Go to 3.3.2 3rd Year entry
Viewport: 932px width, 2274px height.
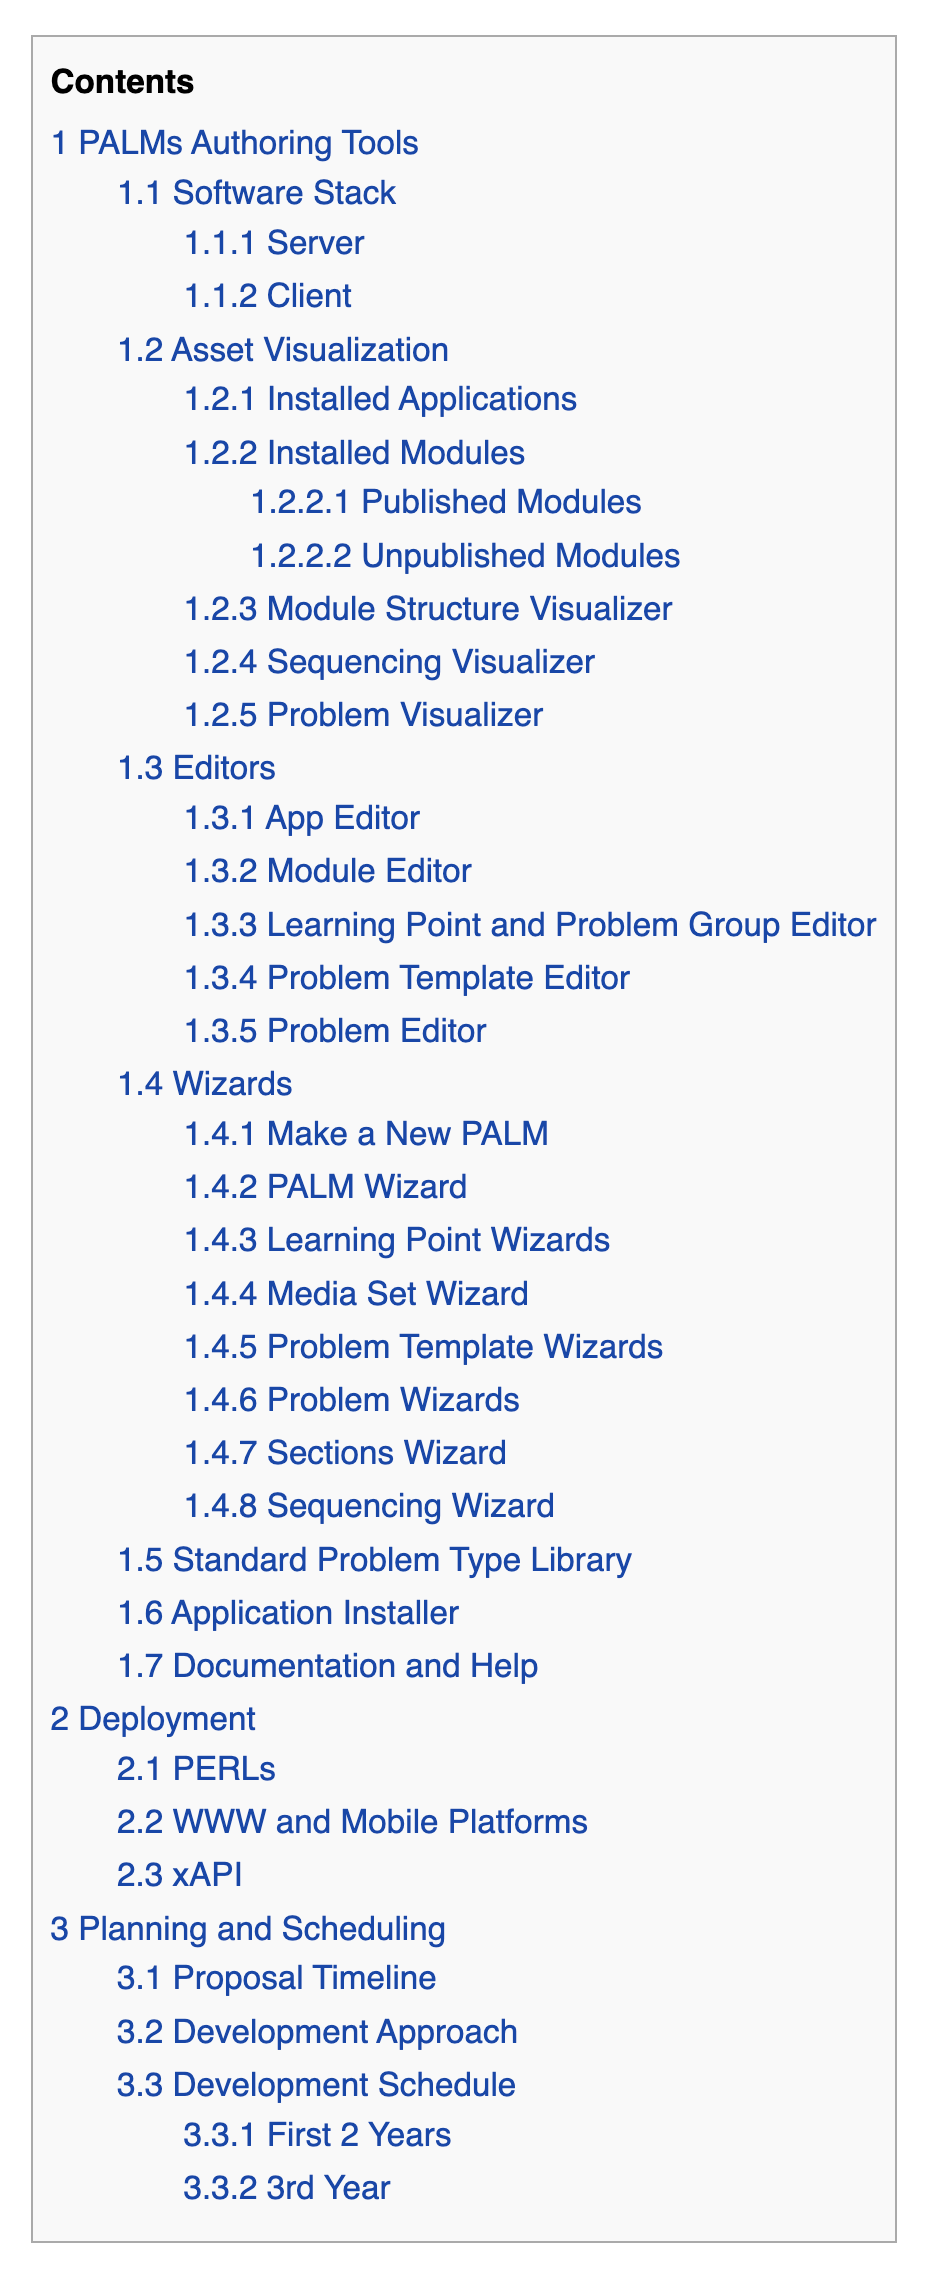point(287,2188)
